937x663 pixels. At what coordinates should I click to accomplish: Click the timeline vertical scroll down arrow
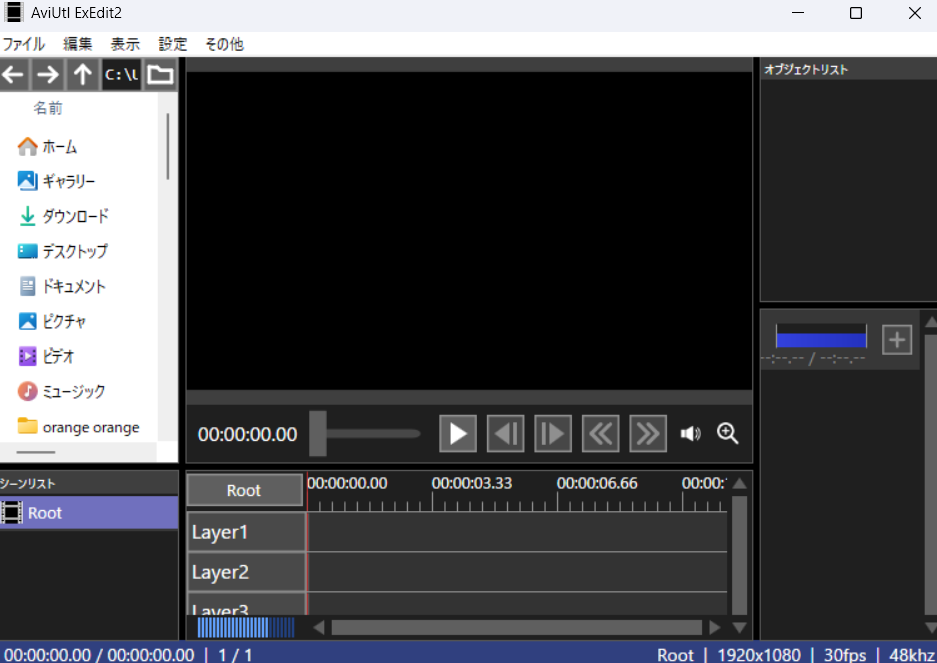[x=740, y=627]
